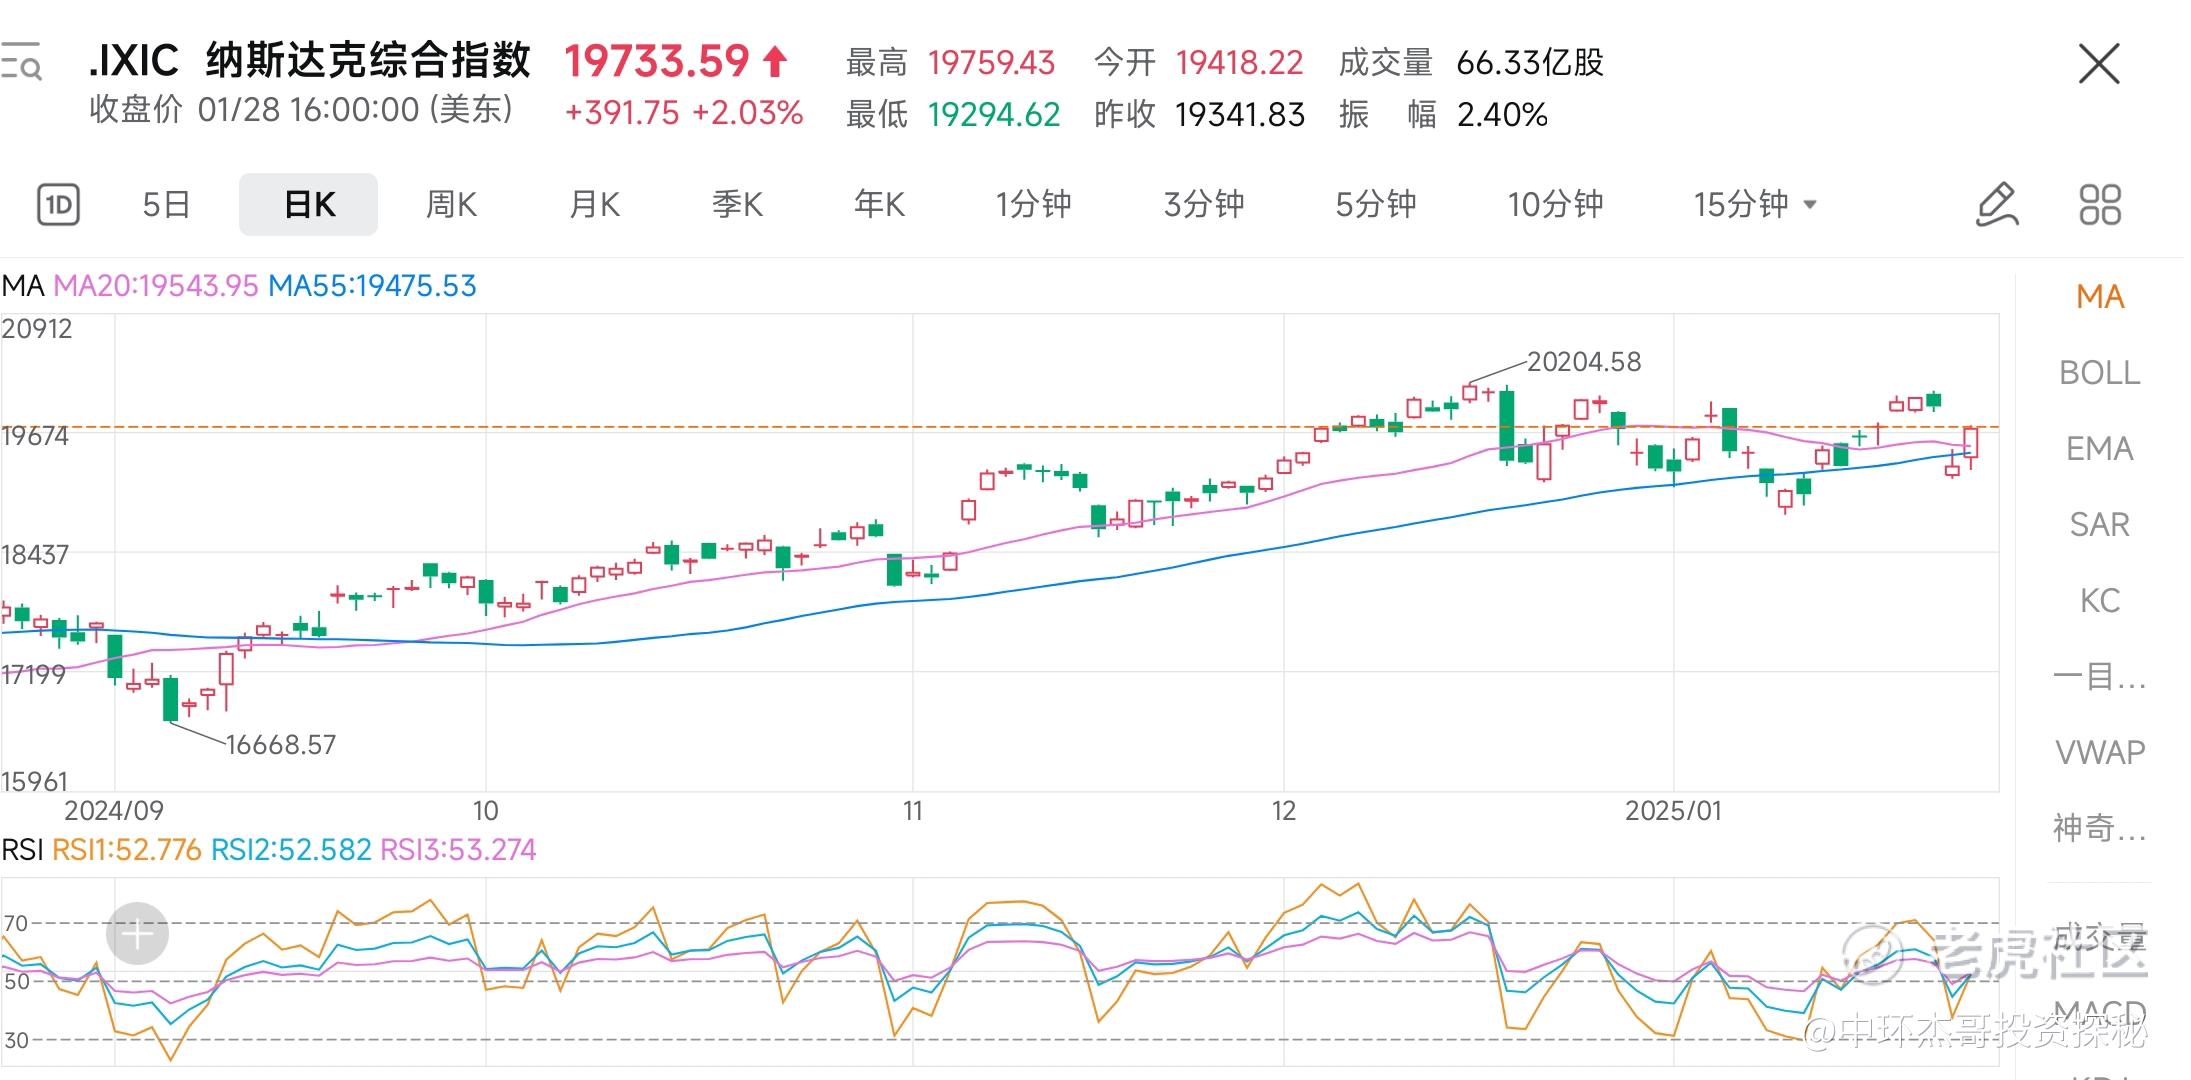Click the 1D intraday chart icon
Image resolution: width=2191 pixels, height=1080 pixels.
click(x=59, y=205)
